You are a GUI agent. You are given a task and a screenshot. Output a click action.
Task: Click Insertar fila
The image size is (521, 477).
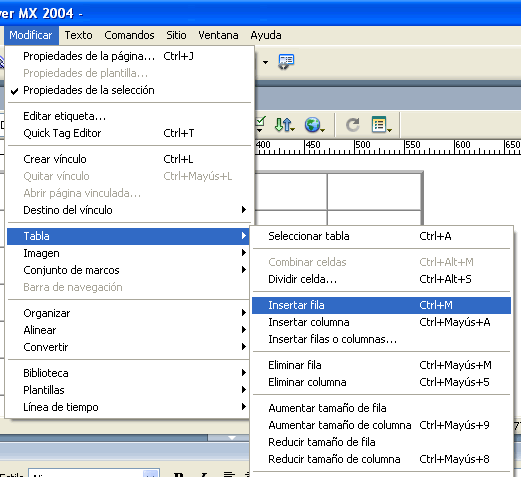(381, 305)
